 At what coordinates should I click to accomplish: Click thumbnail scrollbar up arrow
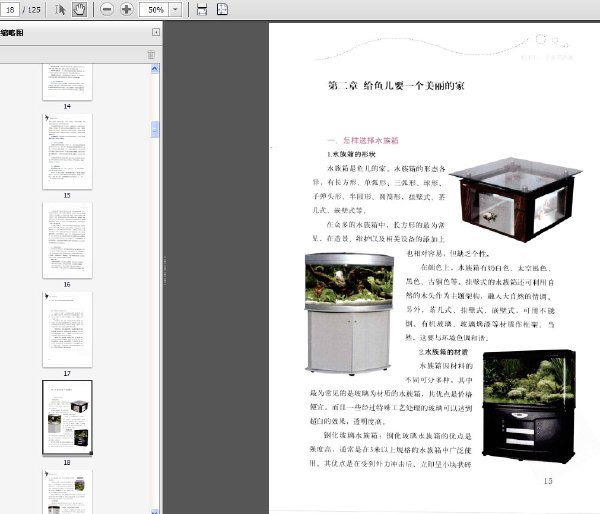pyautogui.click(x=155, y=69)
